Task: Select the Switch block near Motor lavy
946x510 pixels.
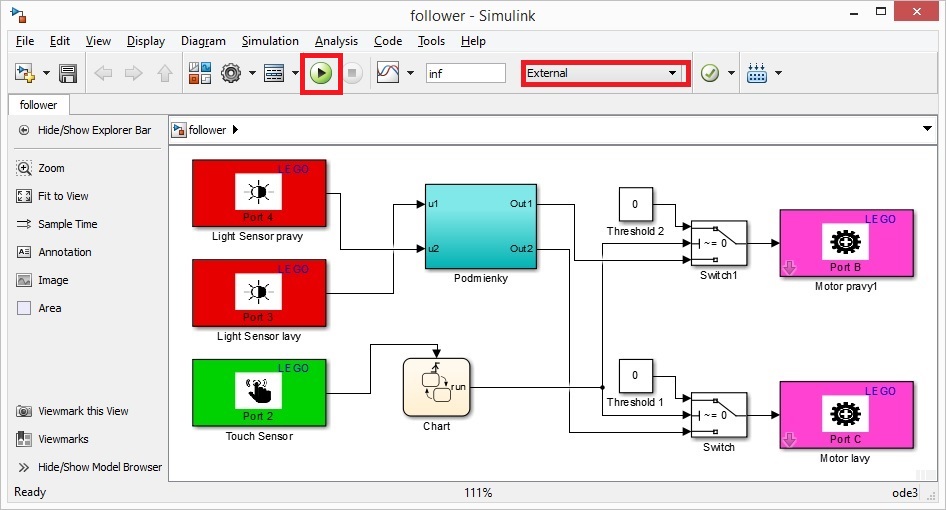Action: pyautogui.click(x=719, y=415)
